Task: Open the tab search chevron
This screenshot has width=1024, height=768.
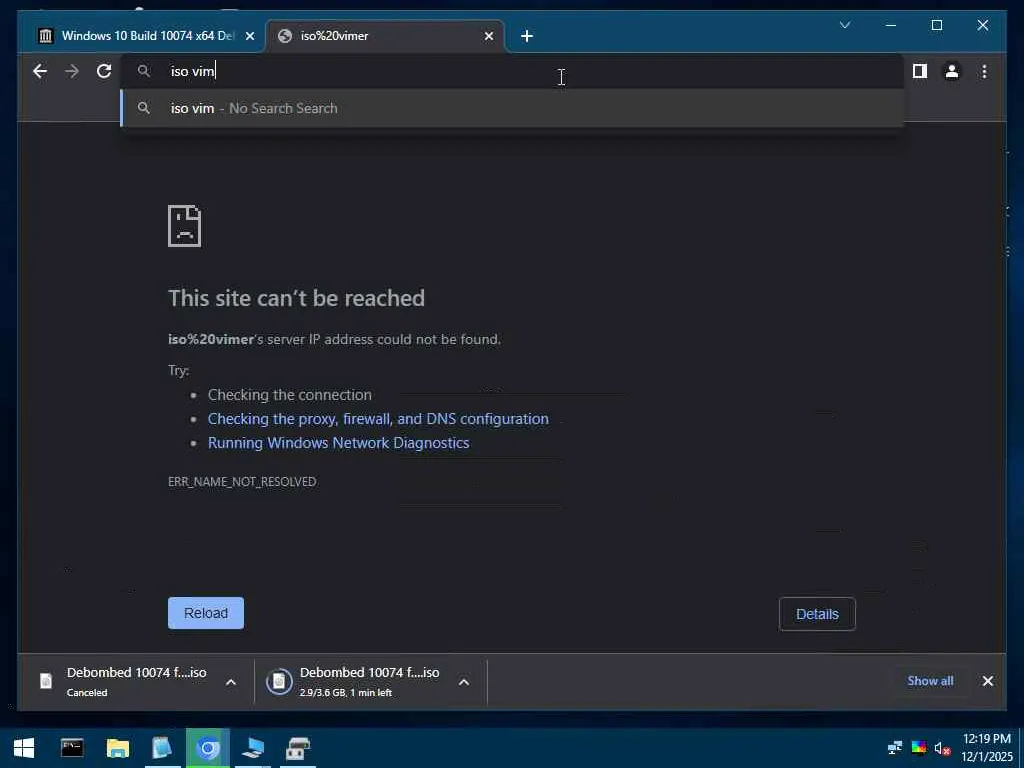Action: pyautogui.click(x=844, y=25)
